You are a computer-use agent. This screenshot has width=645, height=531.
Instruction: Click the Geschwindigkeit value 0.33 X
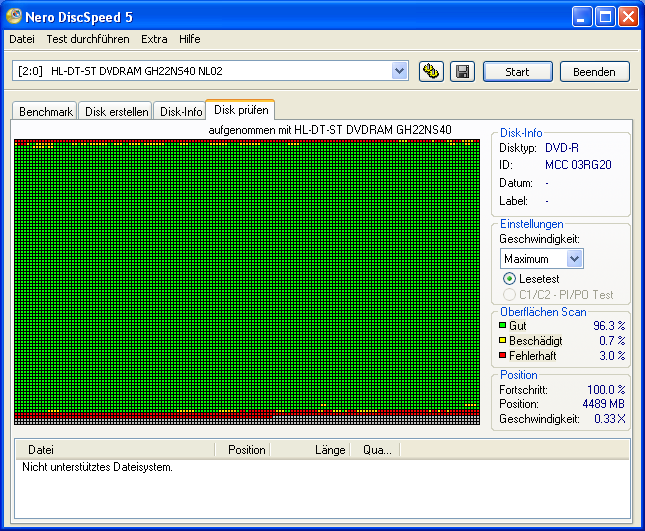coord(610,419)
